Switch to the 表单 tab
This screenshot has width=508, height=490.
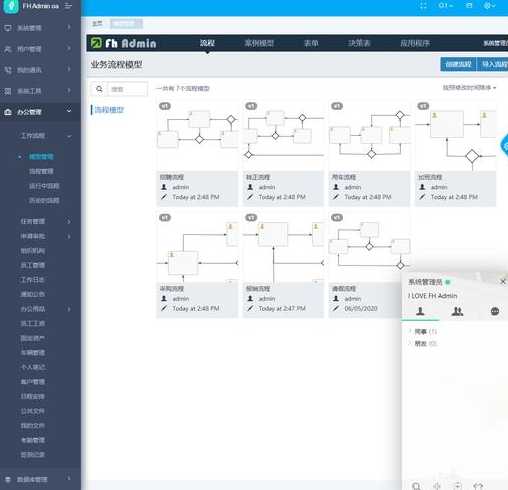pyautogui.click(x=311, y=43)
